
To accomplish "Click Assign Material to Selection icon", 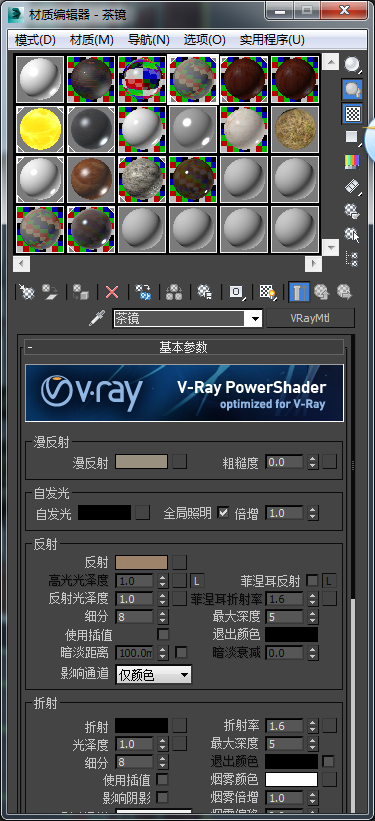I will click(80, 292).
